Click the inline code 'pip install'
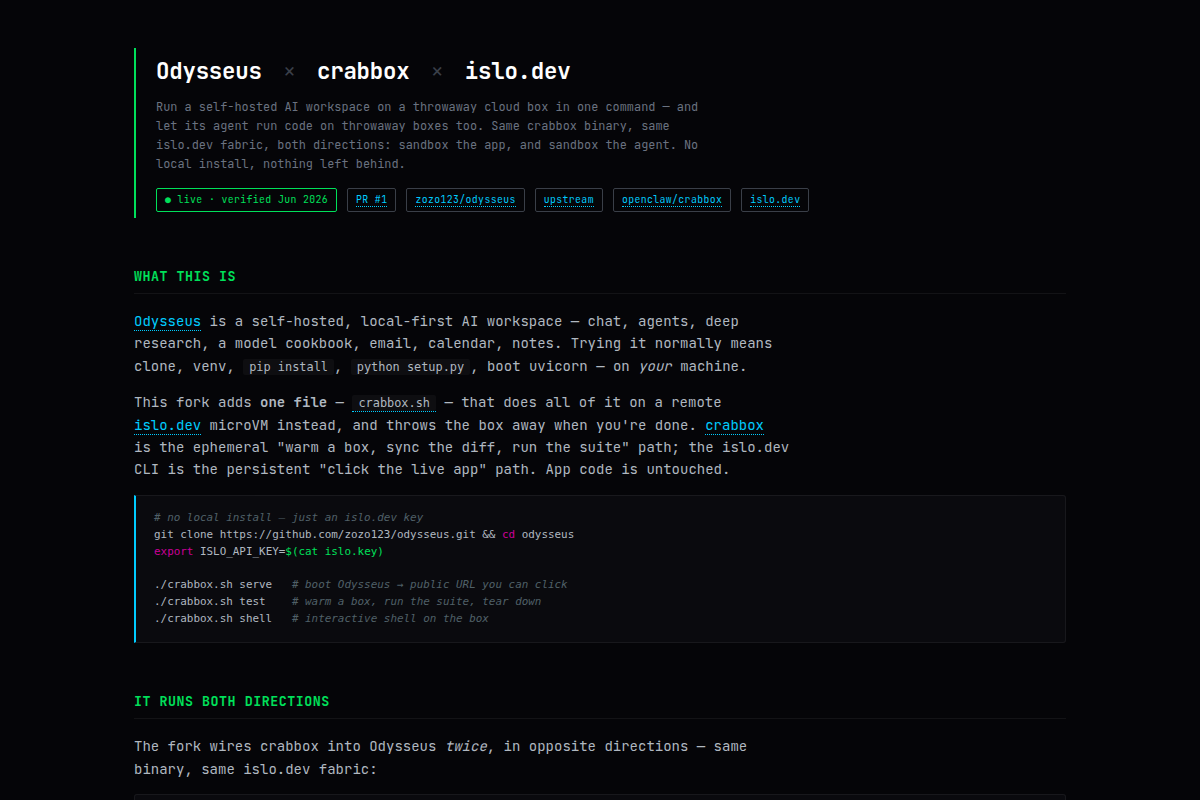Screen dimensions: 1200x800 [288, 367]
